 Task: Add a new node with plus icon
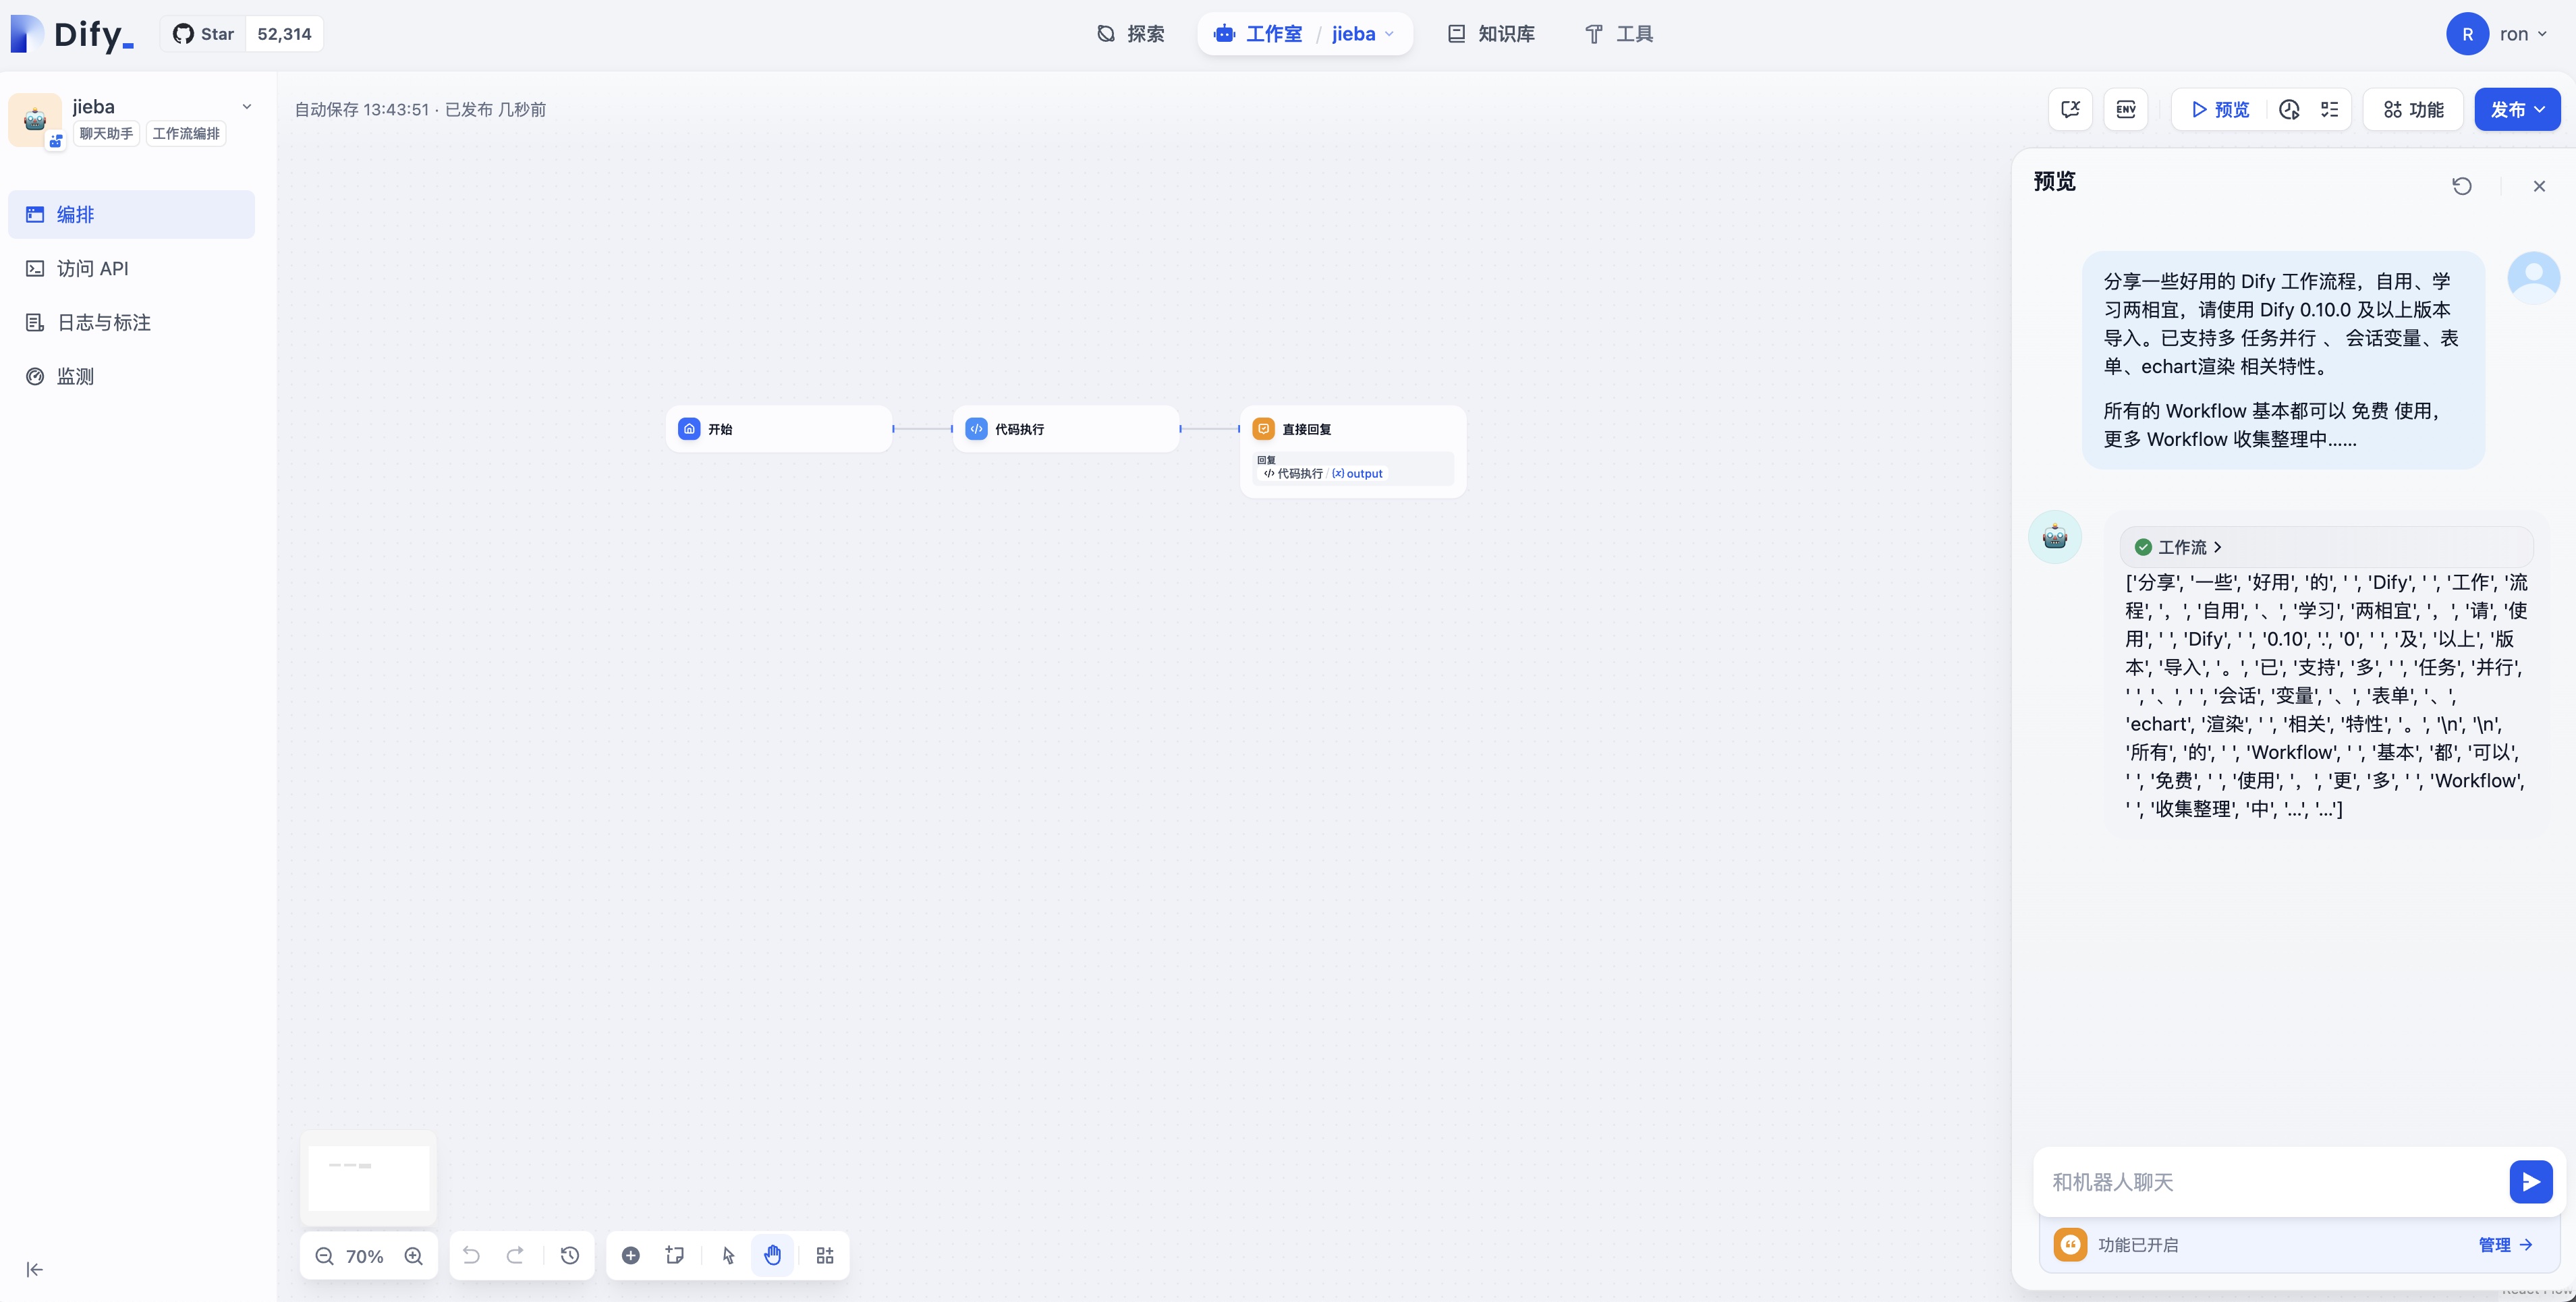[x=631, y=1256]
